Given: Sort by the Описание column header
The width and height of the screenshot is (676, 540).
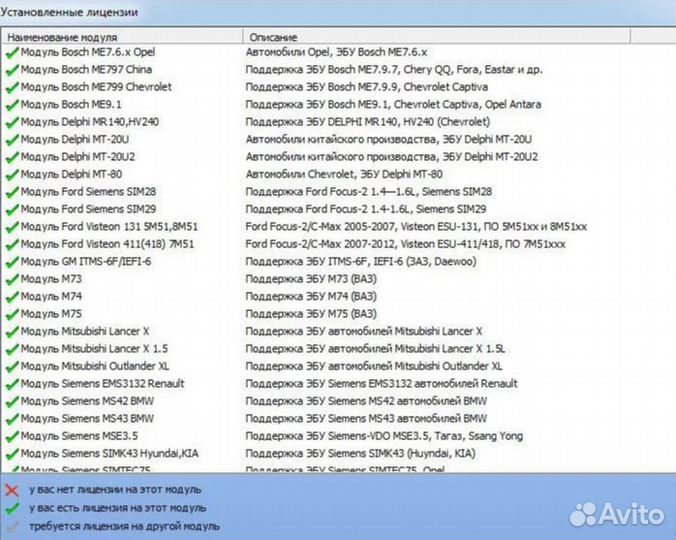Looking at the screenshot, I should coord(436,37).
